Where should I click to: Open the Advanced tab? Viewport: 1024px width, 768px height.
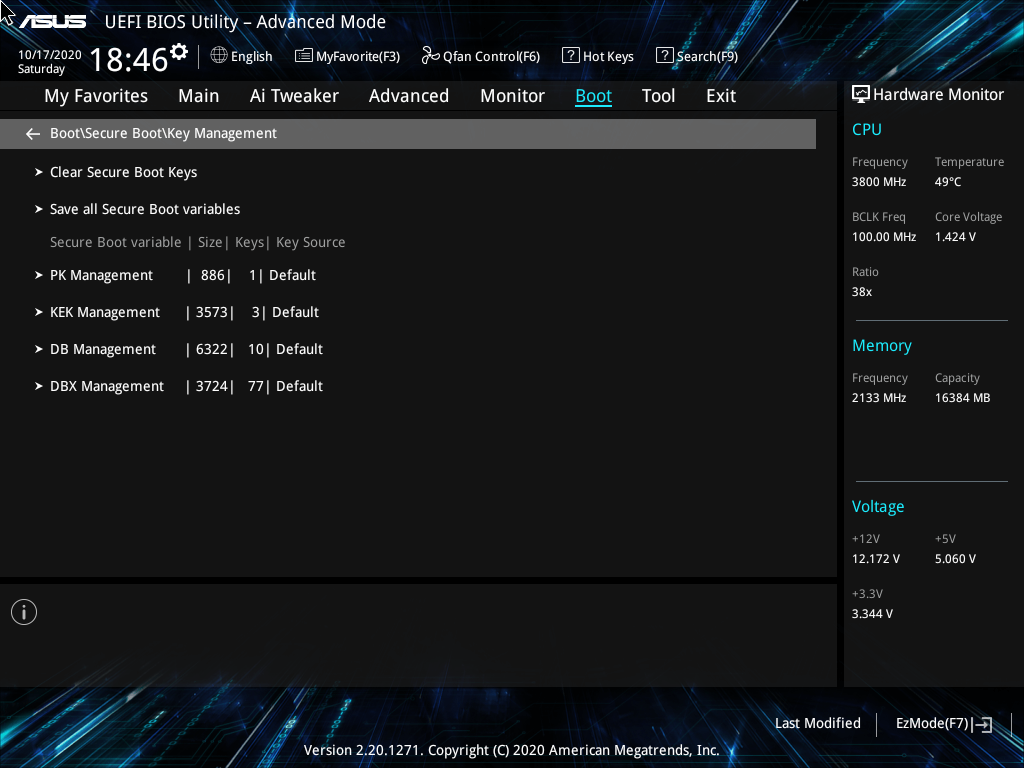(x=409, y=96)
